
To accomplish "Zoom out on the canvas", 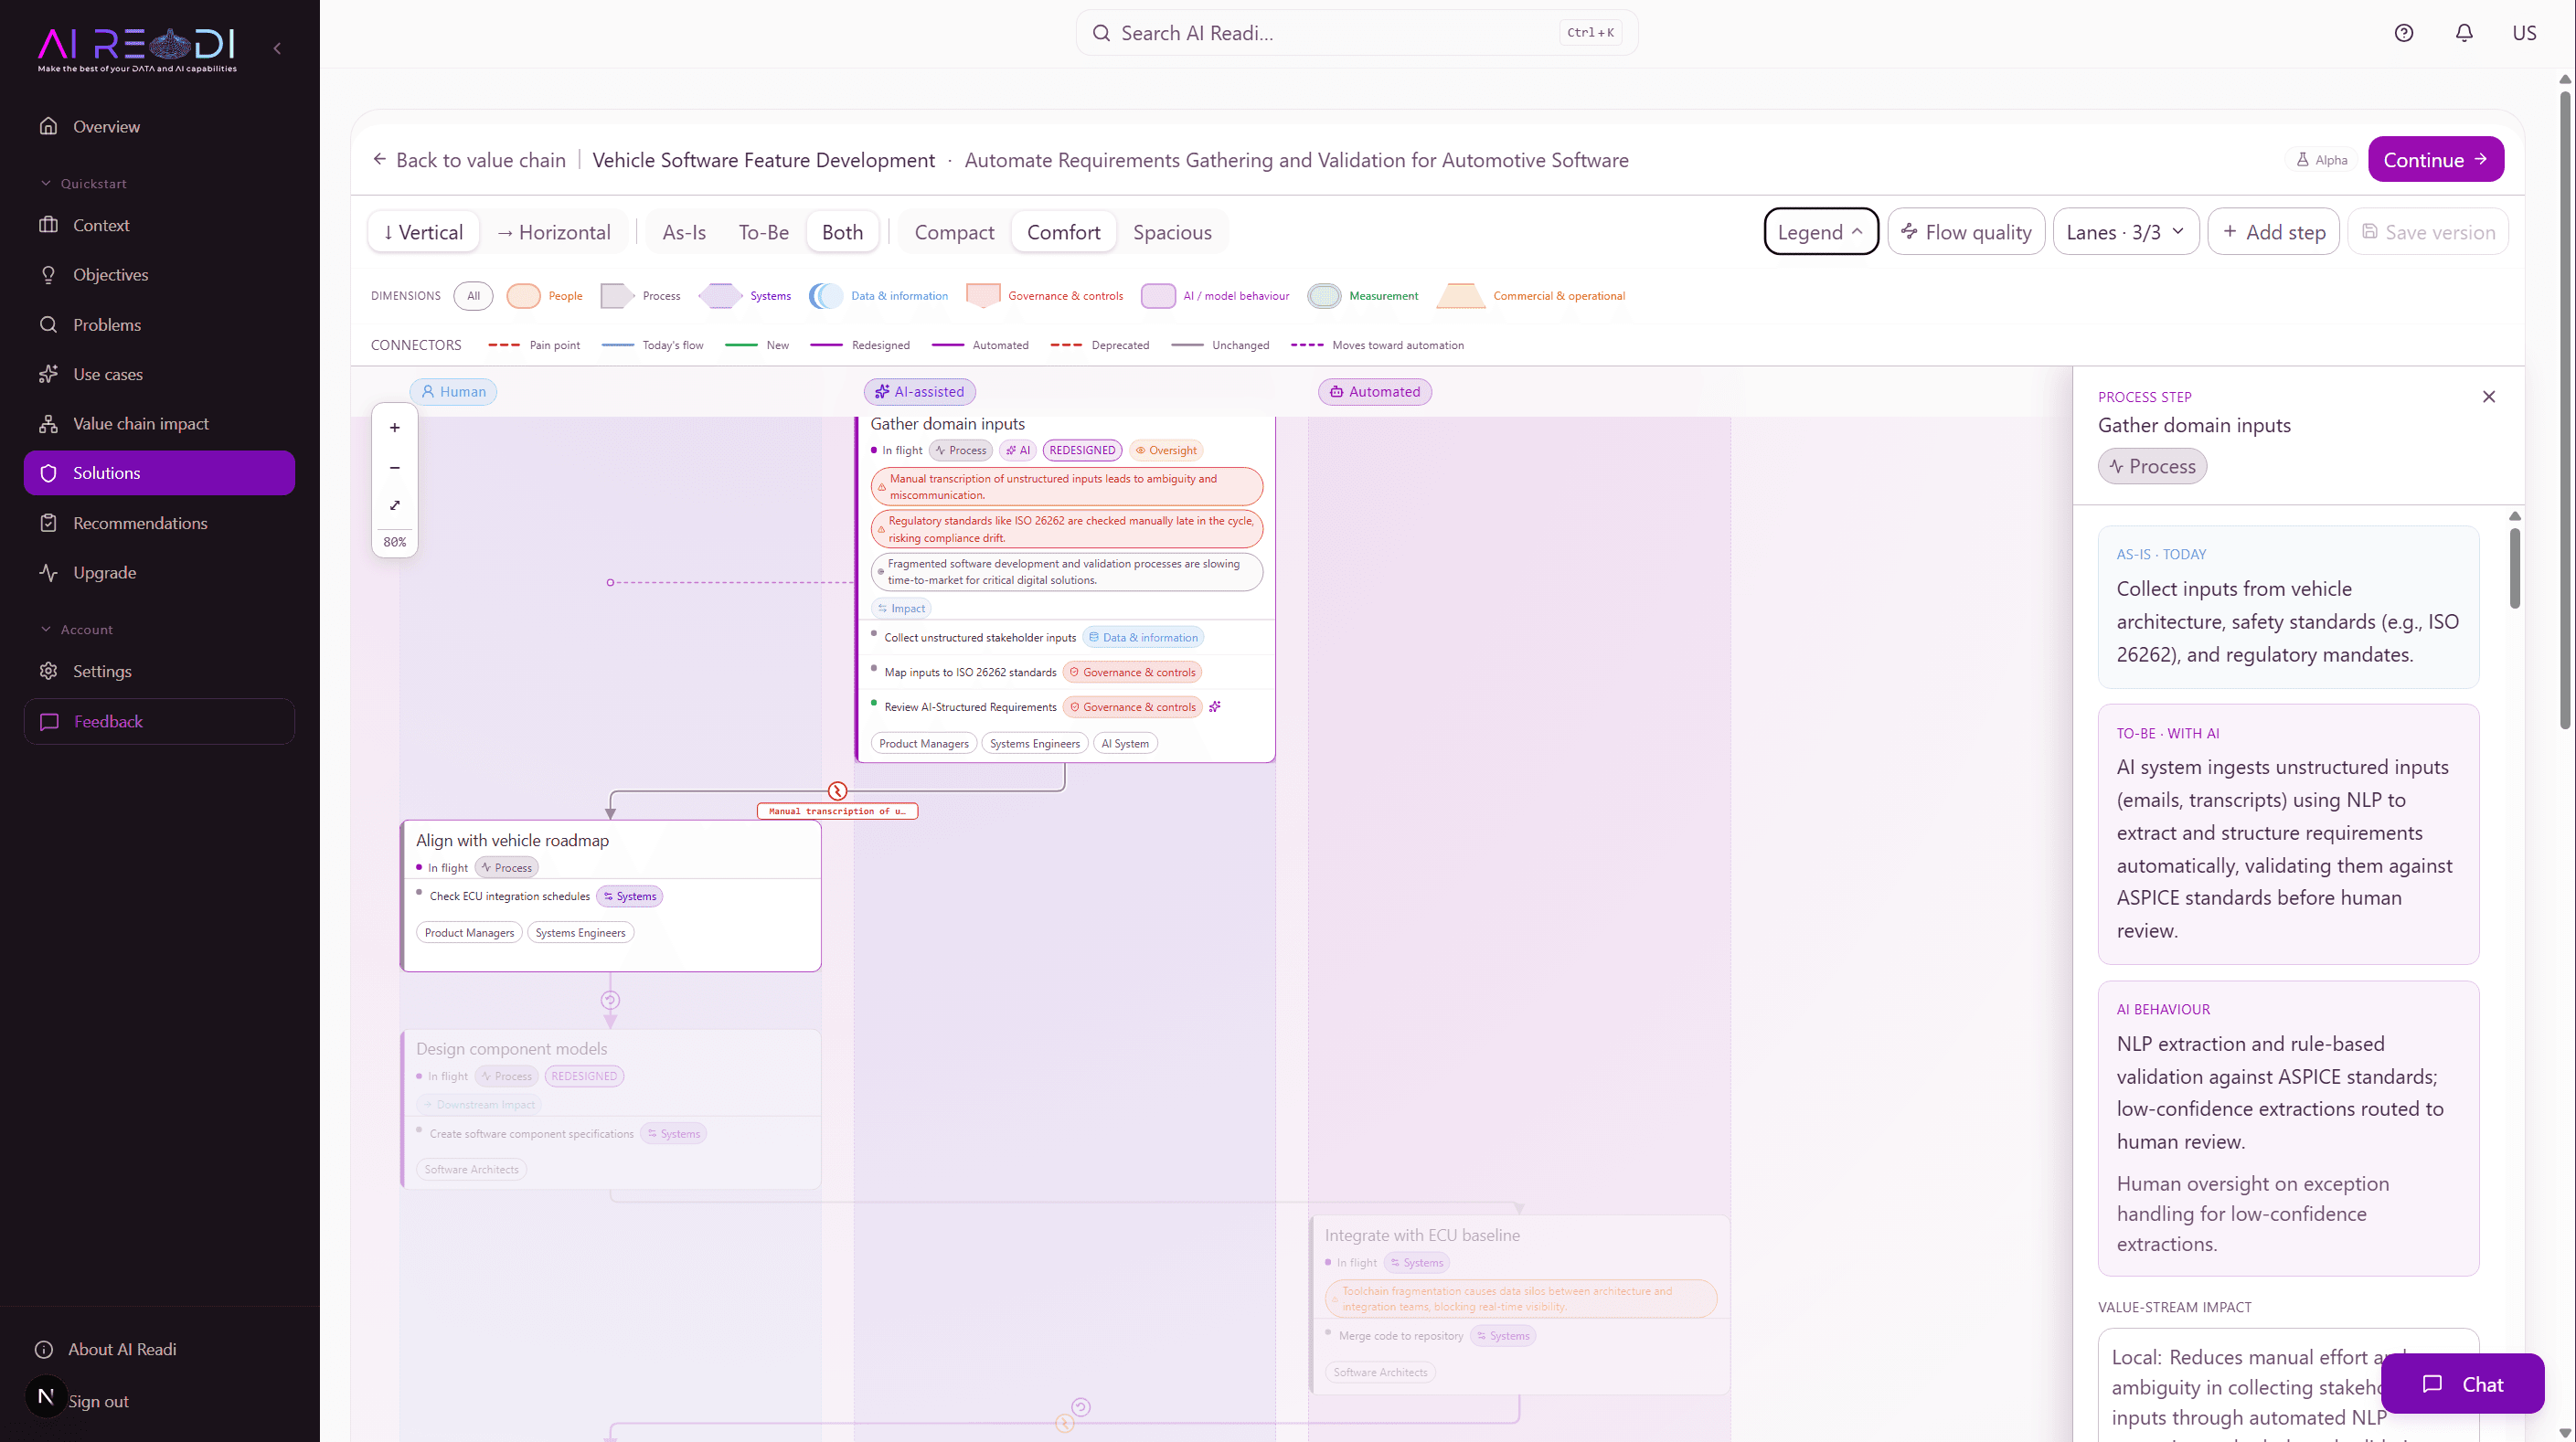I will click(395, 467).
